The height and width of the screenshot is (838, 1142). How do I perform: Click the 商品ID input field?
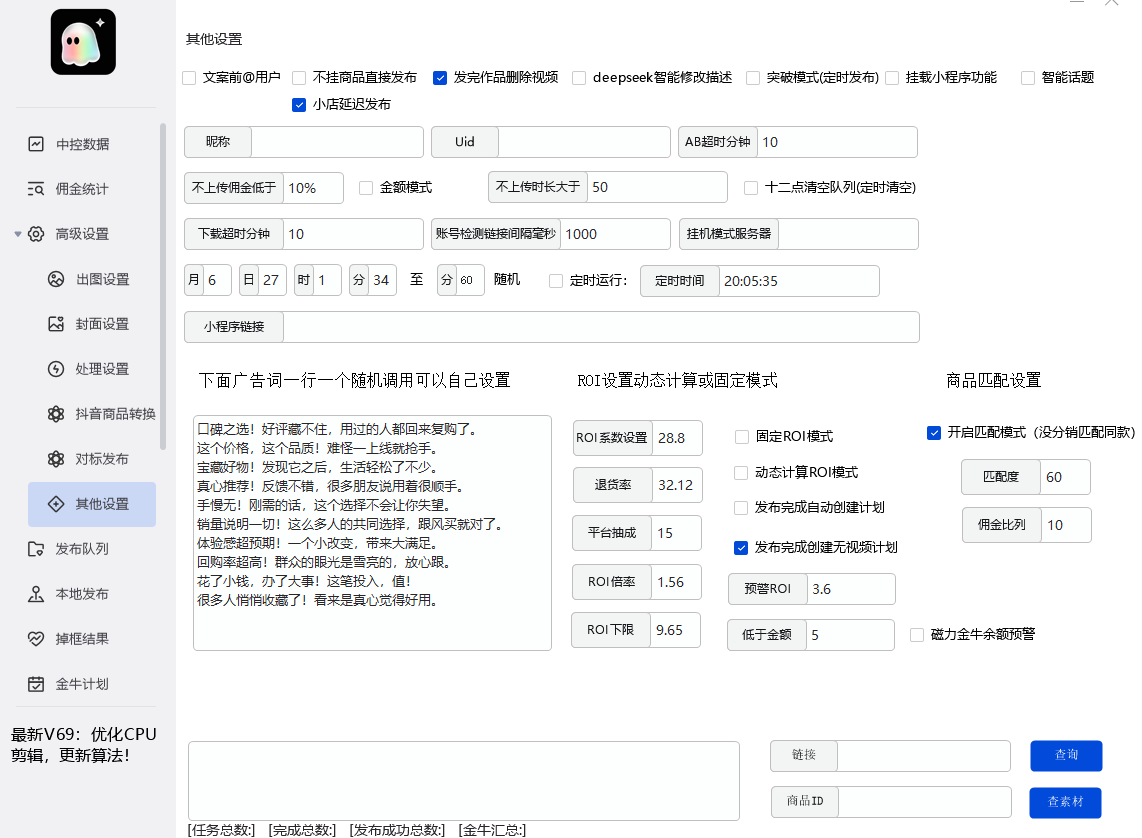tap(925, 802)
